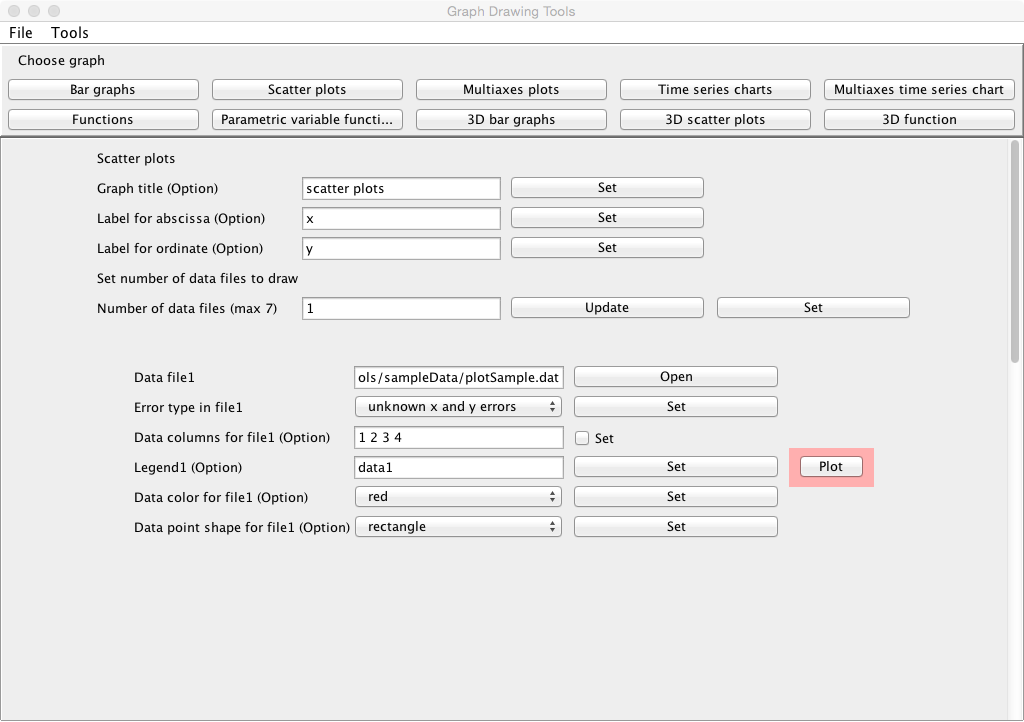The image size is (1024, 722).
Task: Focus the ordinate label field
Action: tap(401, 249)
